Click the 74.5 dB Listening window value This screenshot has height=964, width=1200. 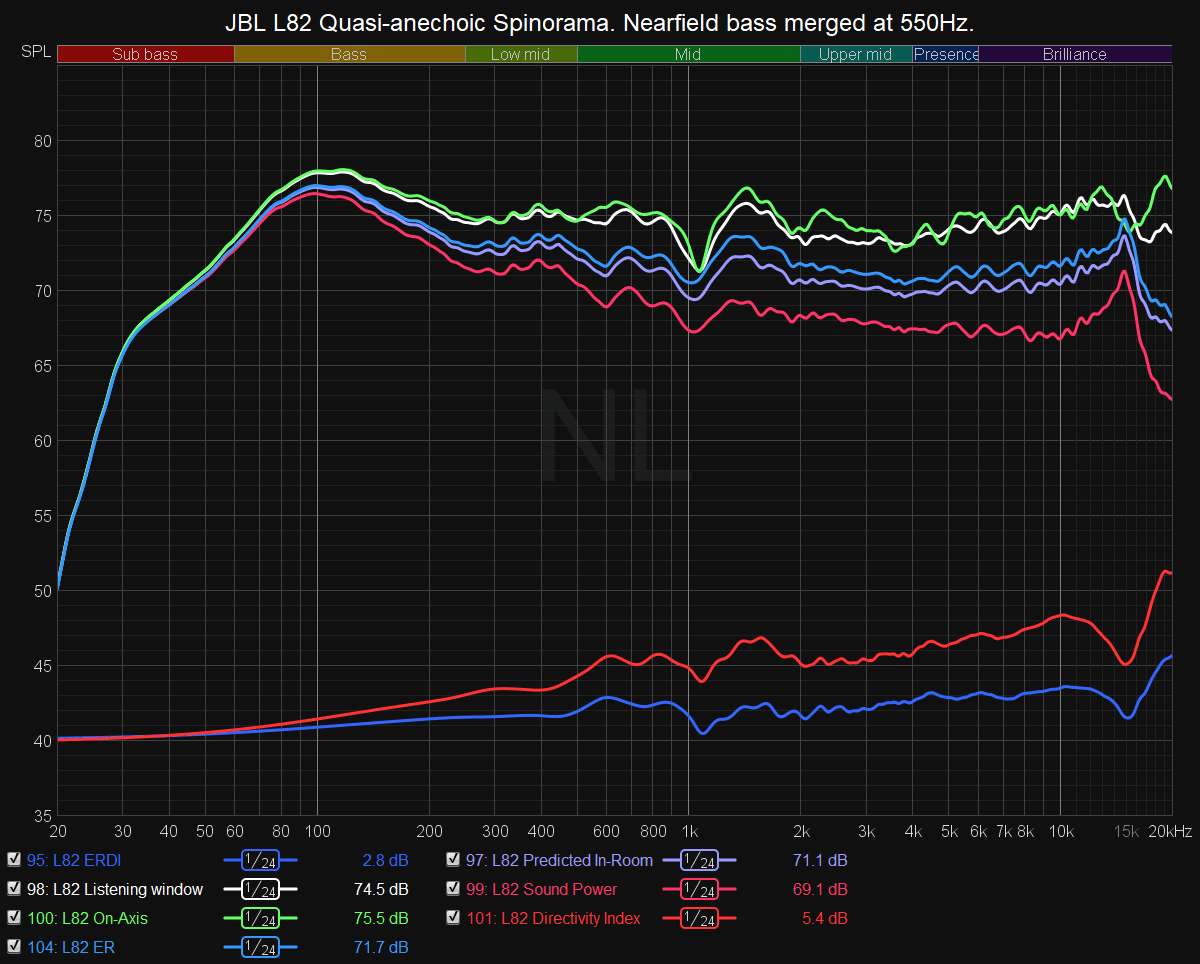pos(380,889)
